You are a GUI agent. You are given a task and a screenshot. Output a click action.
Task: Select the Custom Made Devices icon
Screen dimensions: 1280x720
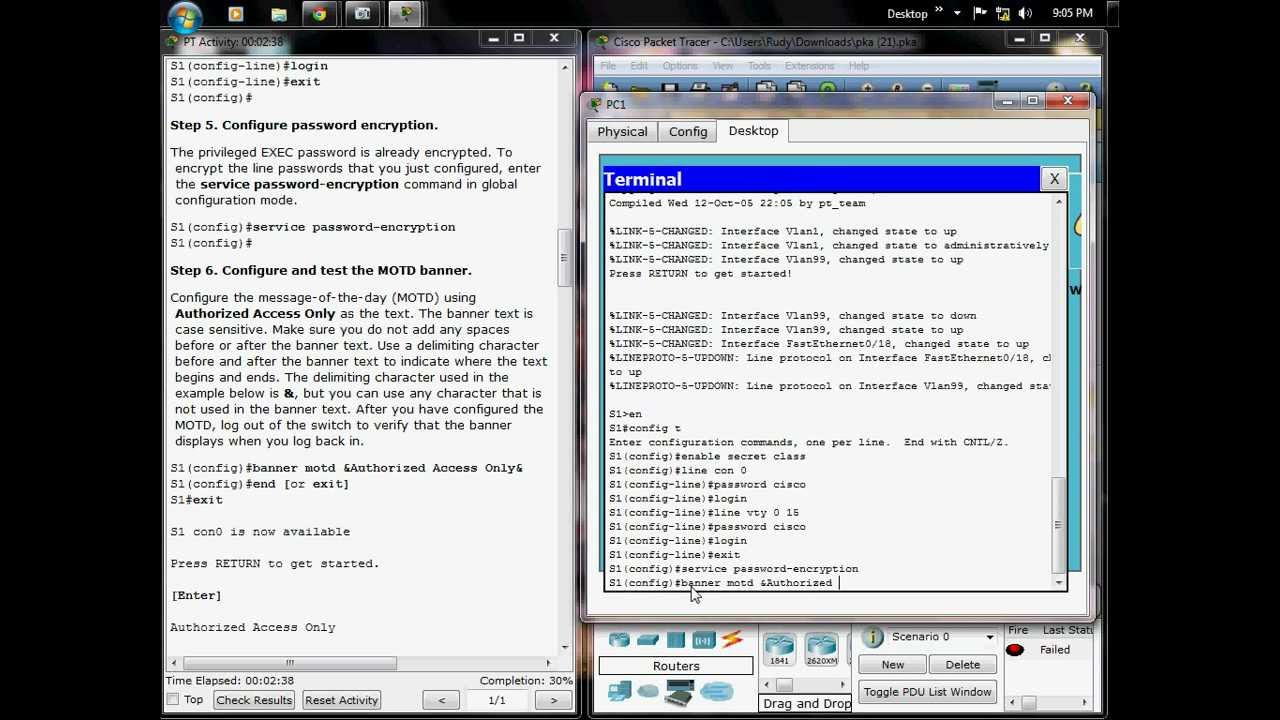680,691
